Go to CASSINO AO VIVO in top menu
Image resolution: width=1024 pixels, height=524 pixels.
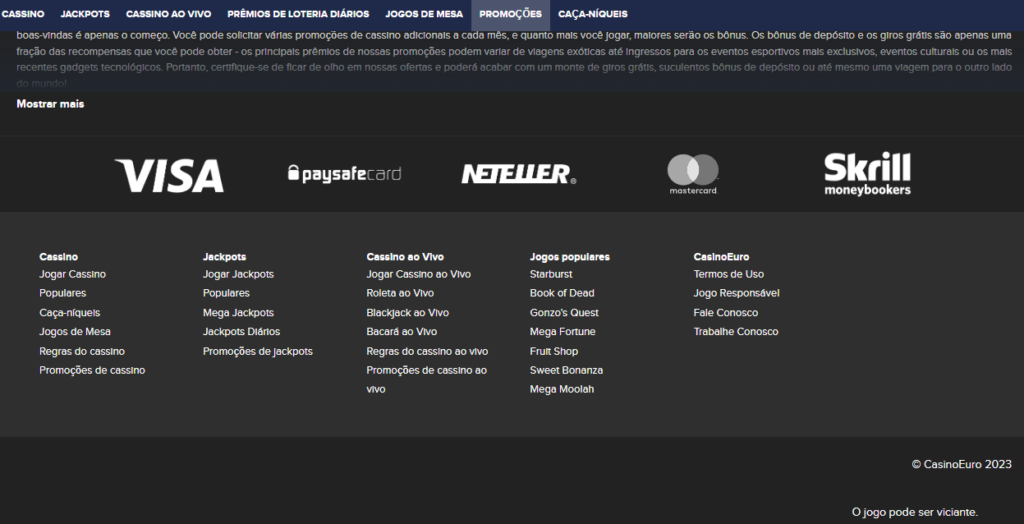(168, 14)
